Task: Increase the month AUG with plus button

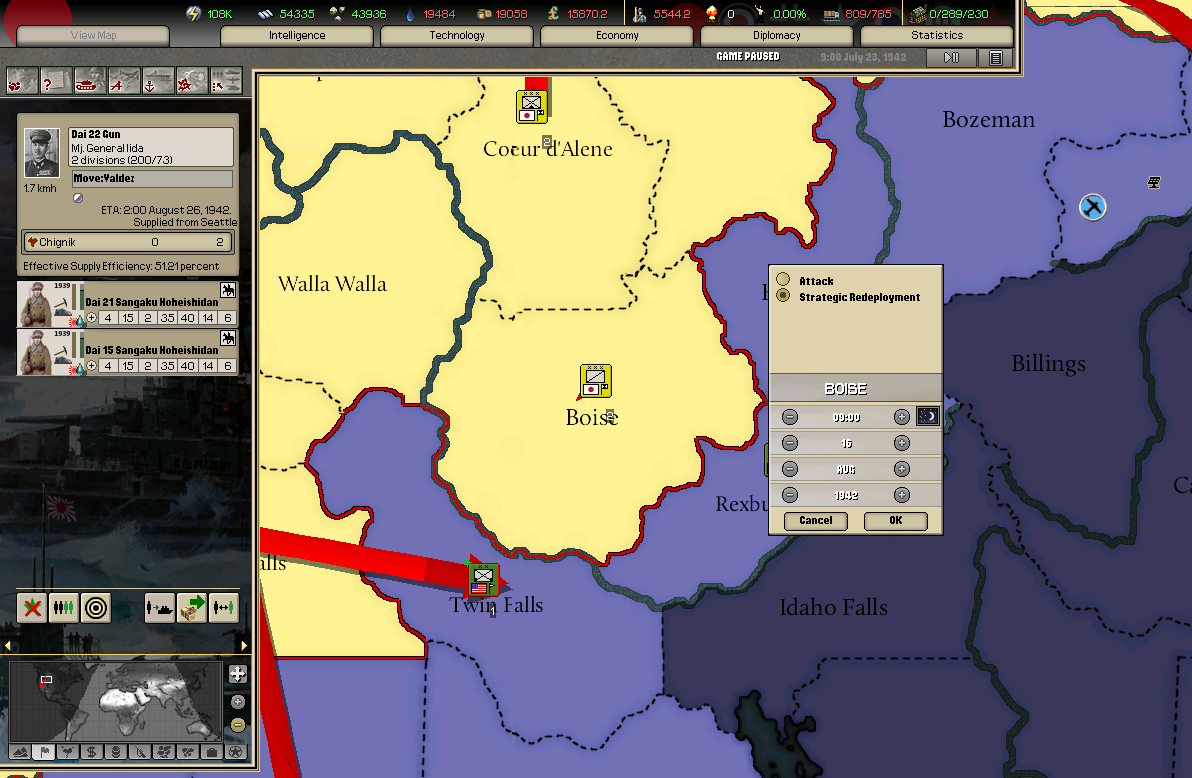Action: click(901, 469)
